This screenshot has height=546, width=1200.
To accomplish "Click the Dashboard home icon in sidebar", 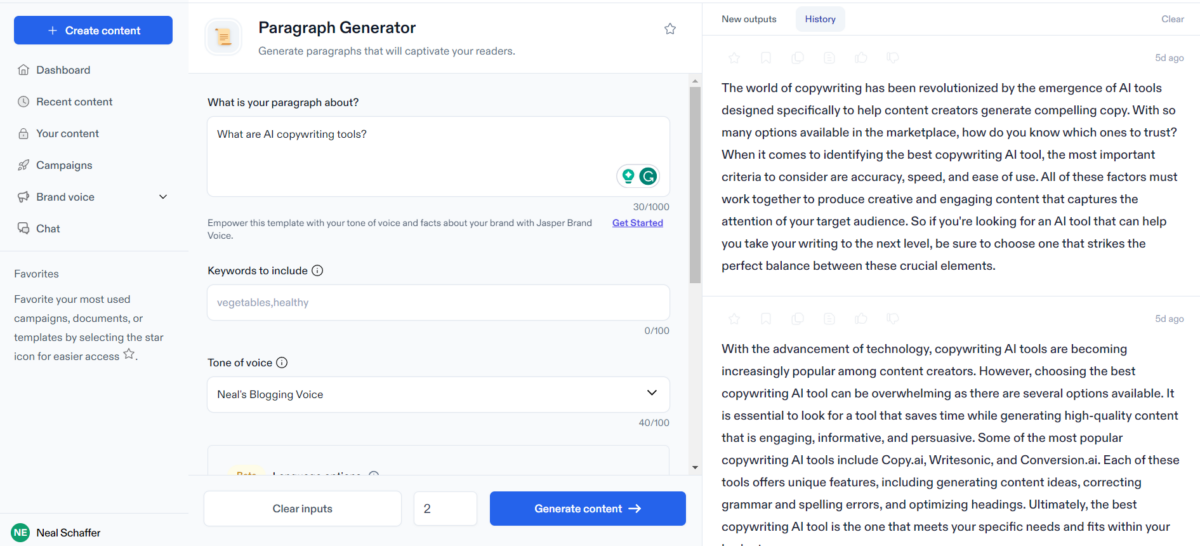I will point(23,70).
